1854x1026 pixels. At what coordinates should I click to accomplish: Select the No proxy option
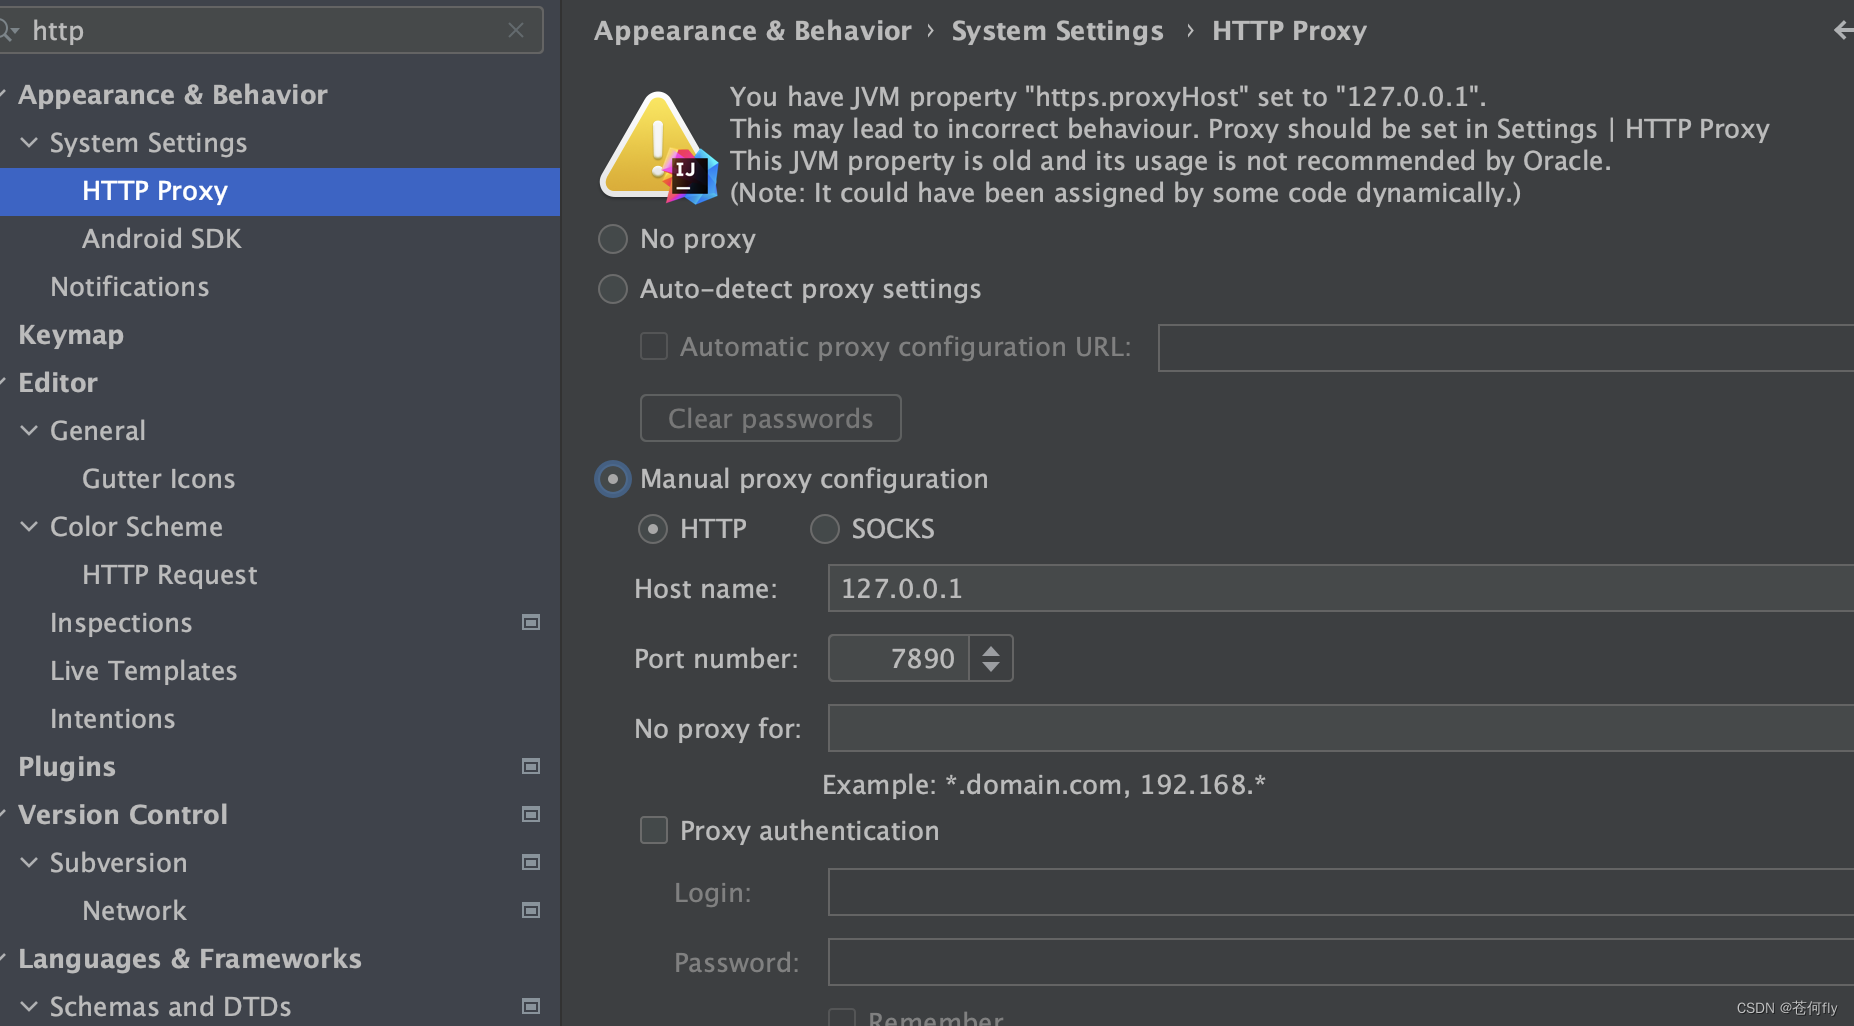[613, 239]
